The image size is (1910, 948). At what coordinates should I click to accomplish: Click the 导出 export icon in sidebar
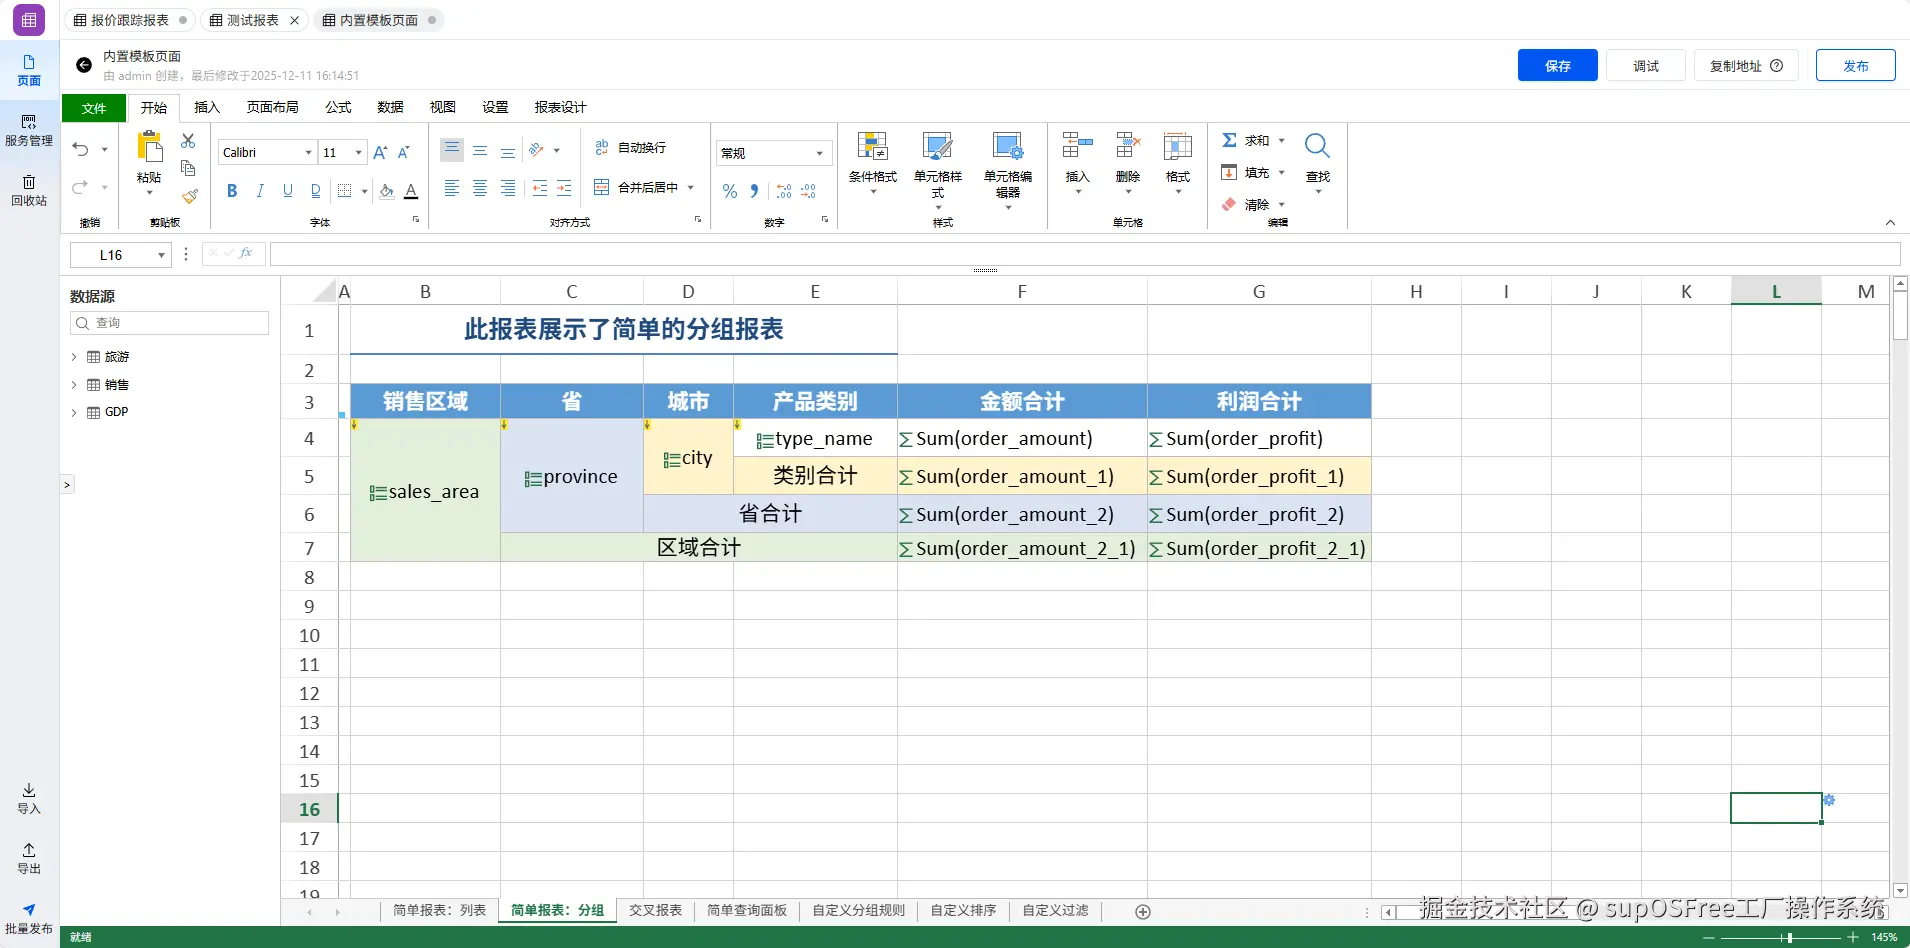tap(29, 850)
